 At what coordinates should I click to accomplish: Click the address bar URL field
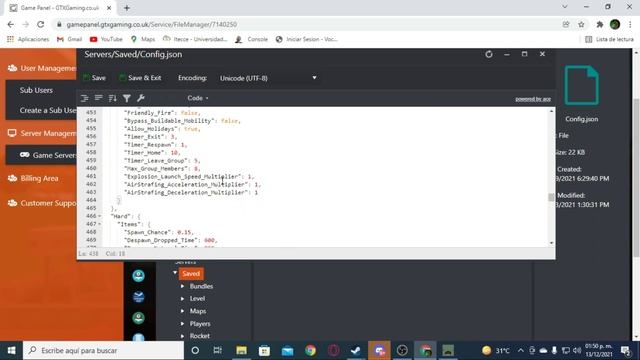[x=306, y=24]
